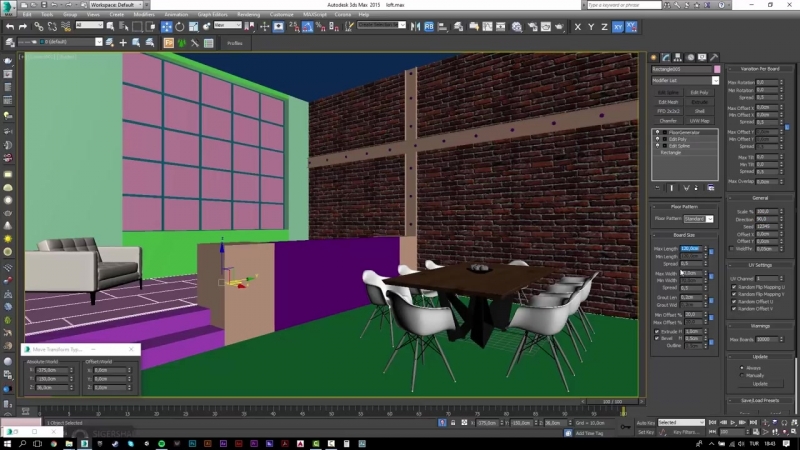
Task: Activate Select and Rotate tool
Action: click(x=180, y=27)
